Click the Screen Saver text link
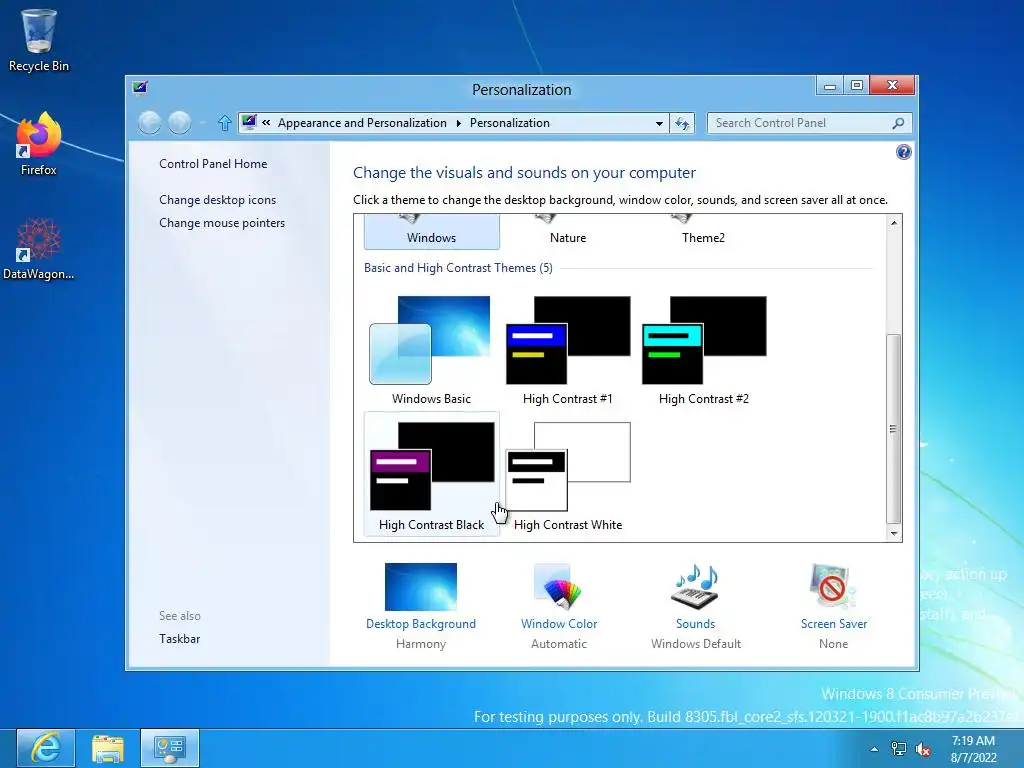This screenshot has width=1024, height=768. click(834, 624)
